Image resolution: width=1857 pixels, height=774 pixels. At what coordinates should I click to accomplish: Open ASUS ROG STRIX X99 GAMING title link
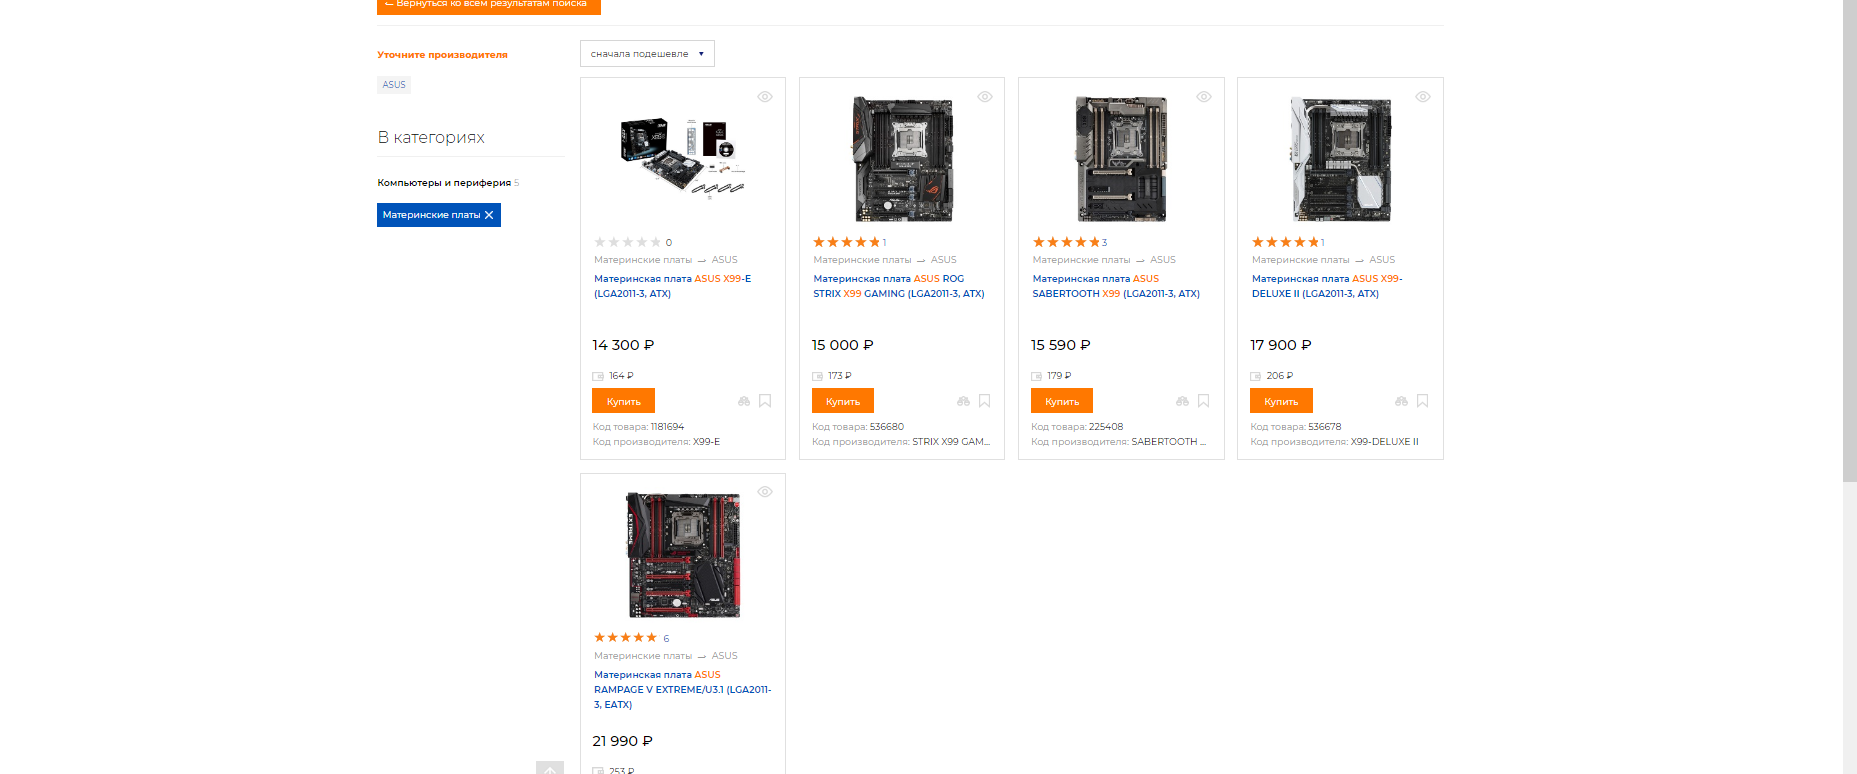[x=899, y=286]
